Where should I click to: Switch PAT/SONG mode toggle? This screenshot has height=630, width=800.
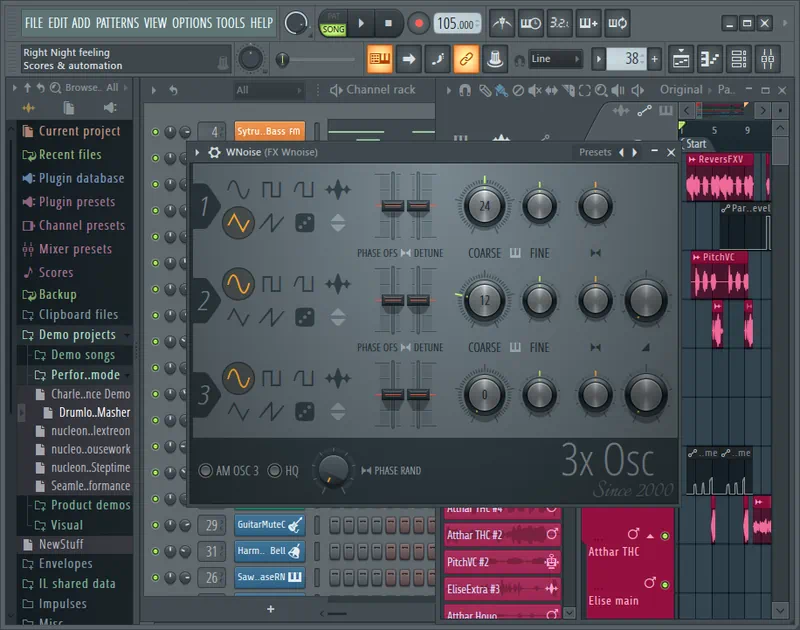pos(333,23)
